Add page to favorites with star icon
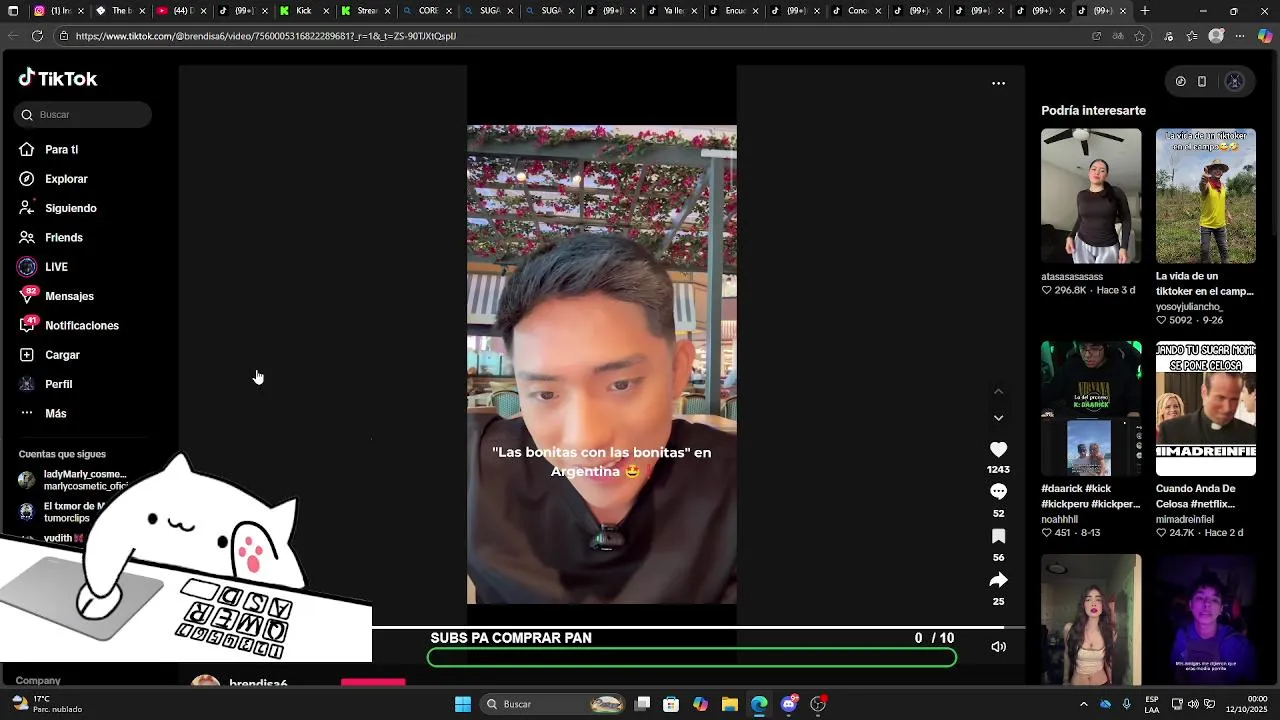This screenshot has height=720, width=1280. [x=1139, y=36]
